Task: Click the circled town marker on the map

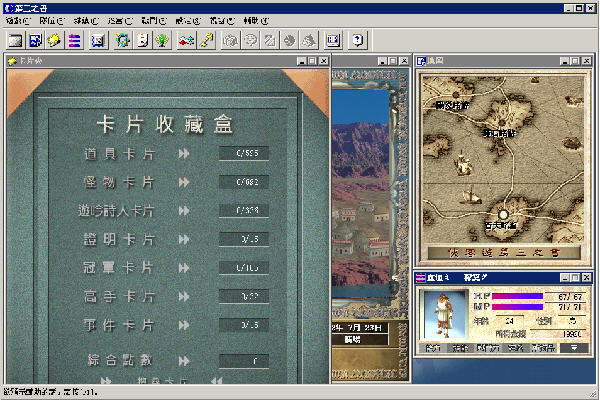Action: coord(504,213)
